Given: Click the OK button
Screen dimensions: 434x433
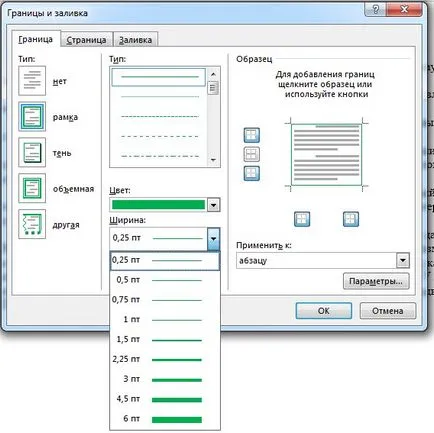Looking at the screenshot, I should pyautogui.click(x=324, y=311).
